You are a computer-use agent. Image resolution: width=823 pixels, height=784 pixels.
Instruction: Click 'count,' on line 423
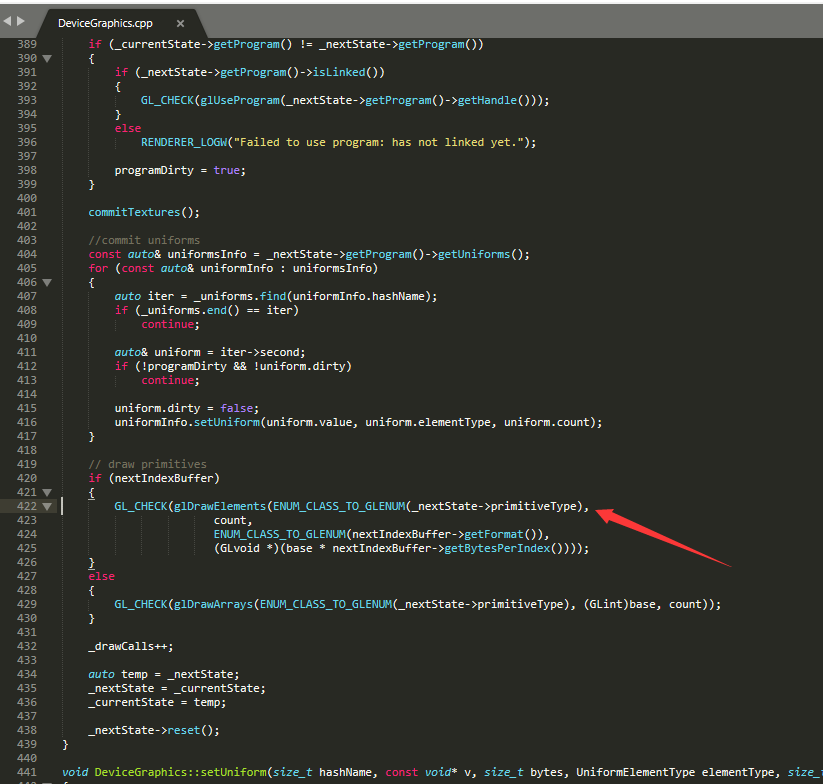pos(233,521)
